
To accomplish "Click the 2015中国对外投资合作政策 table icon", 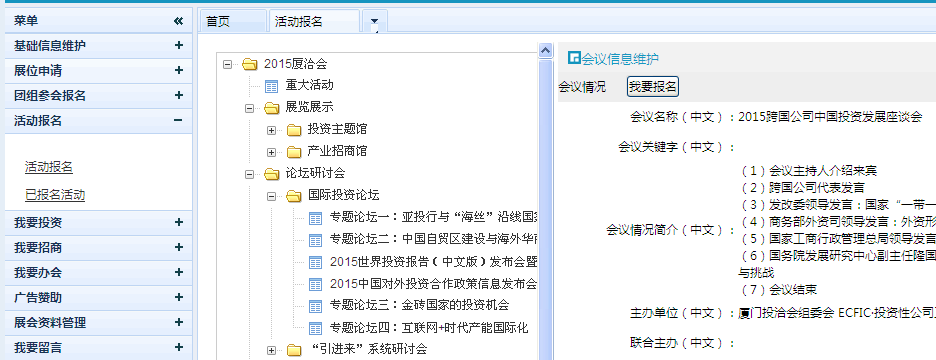I will [316, 284].
